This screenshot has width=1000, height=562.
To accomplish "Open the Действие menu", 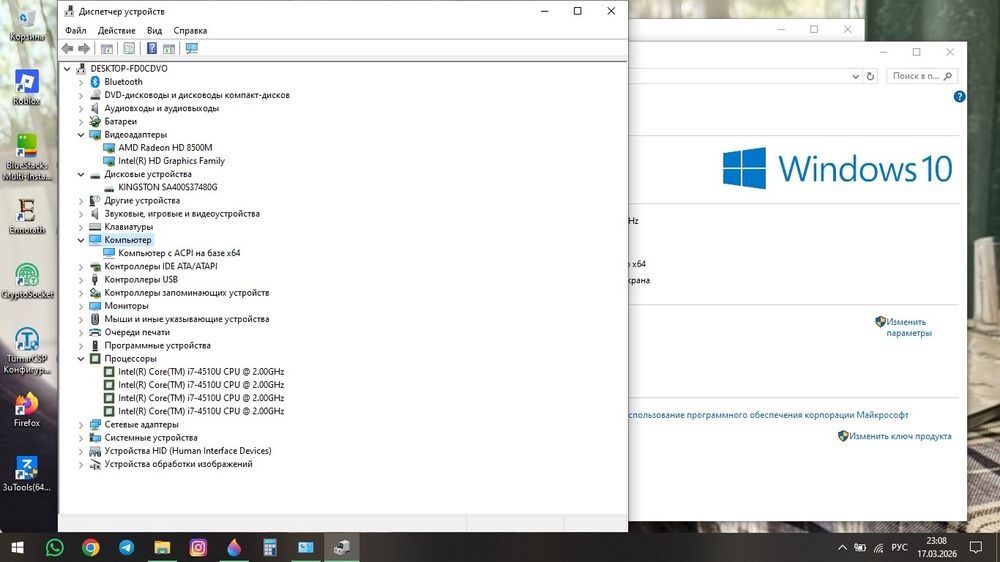I will (x=117, y=31).
